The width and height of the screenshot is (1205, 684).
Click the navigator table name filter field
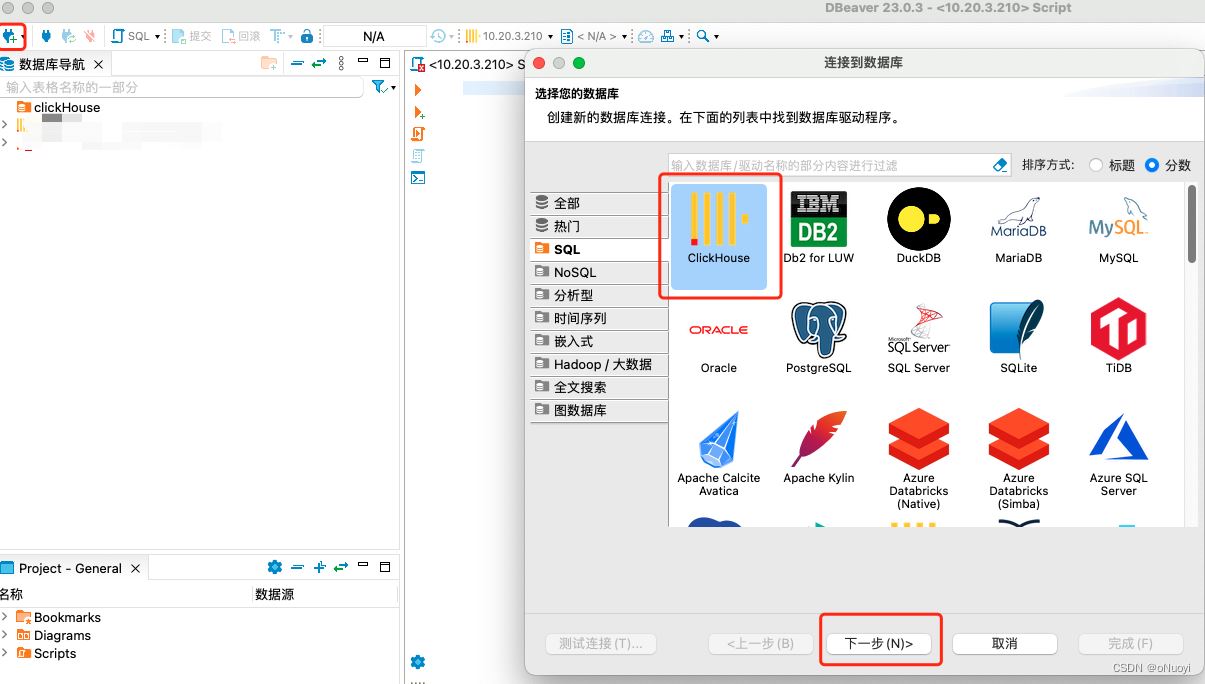point(181,87)
